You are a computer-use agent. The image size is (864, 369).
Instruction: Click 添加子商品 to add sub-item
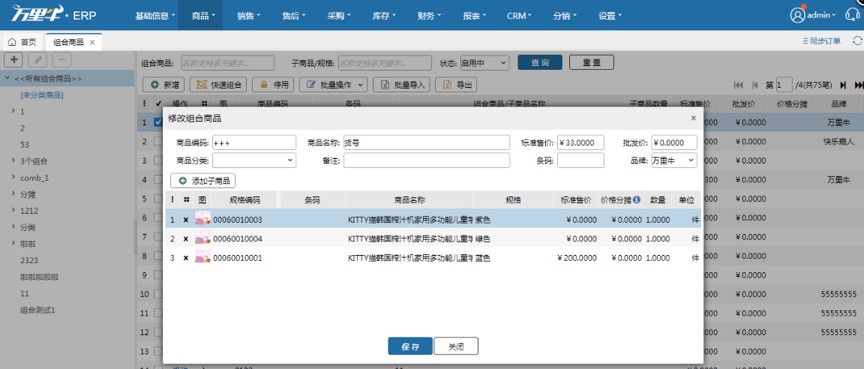pos(203,181)
